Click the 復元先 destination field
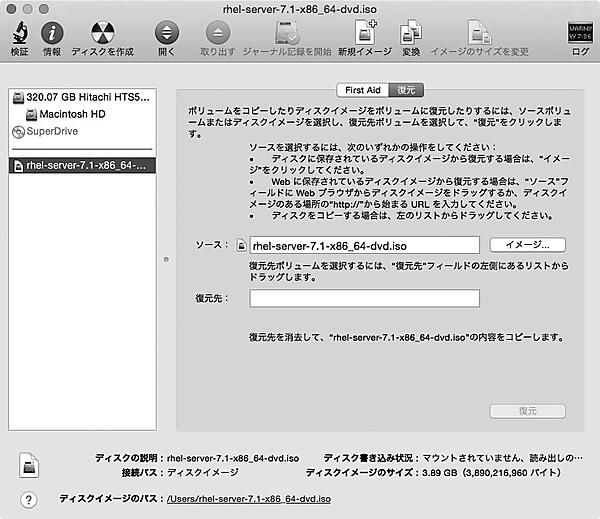This screenshot has height=519, width=600. [x=364, y=298]
